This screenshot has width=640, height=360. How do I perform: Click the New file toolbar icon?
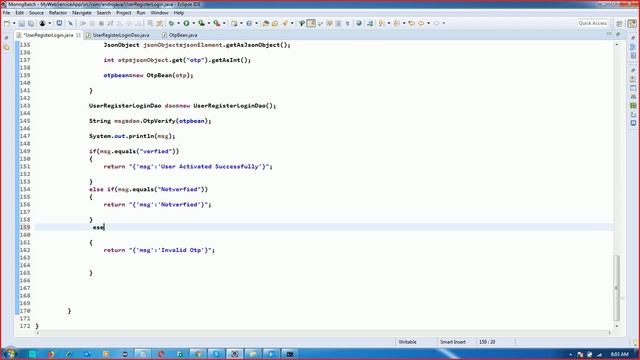7,24
